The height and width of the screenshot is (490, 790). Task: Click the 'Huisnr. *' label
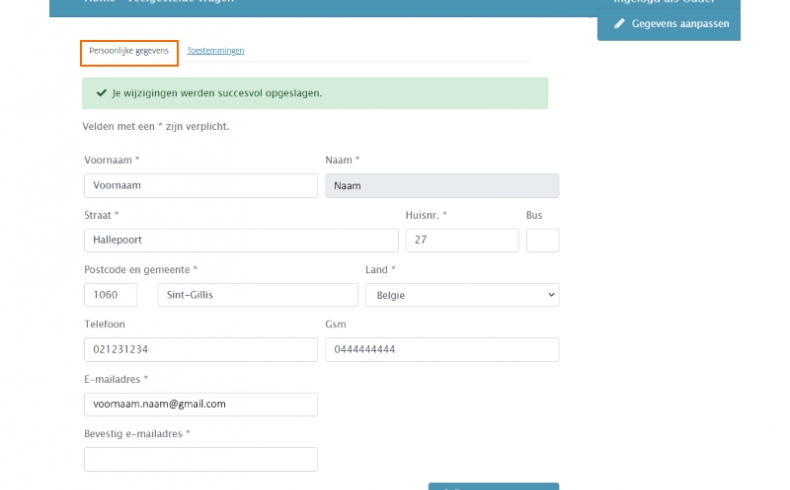tap(426, 215)
